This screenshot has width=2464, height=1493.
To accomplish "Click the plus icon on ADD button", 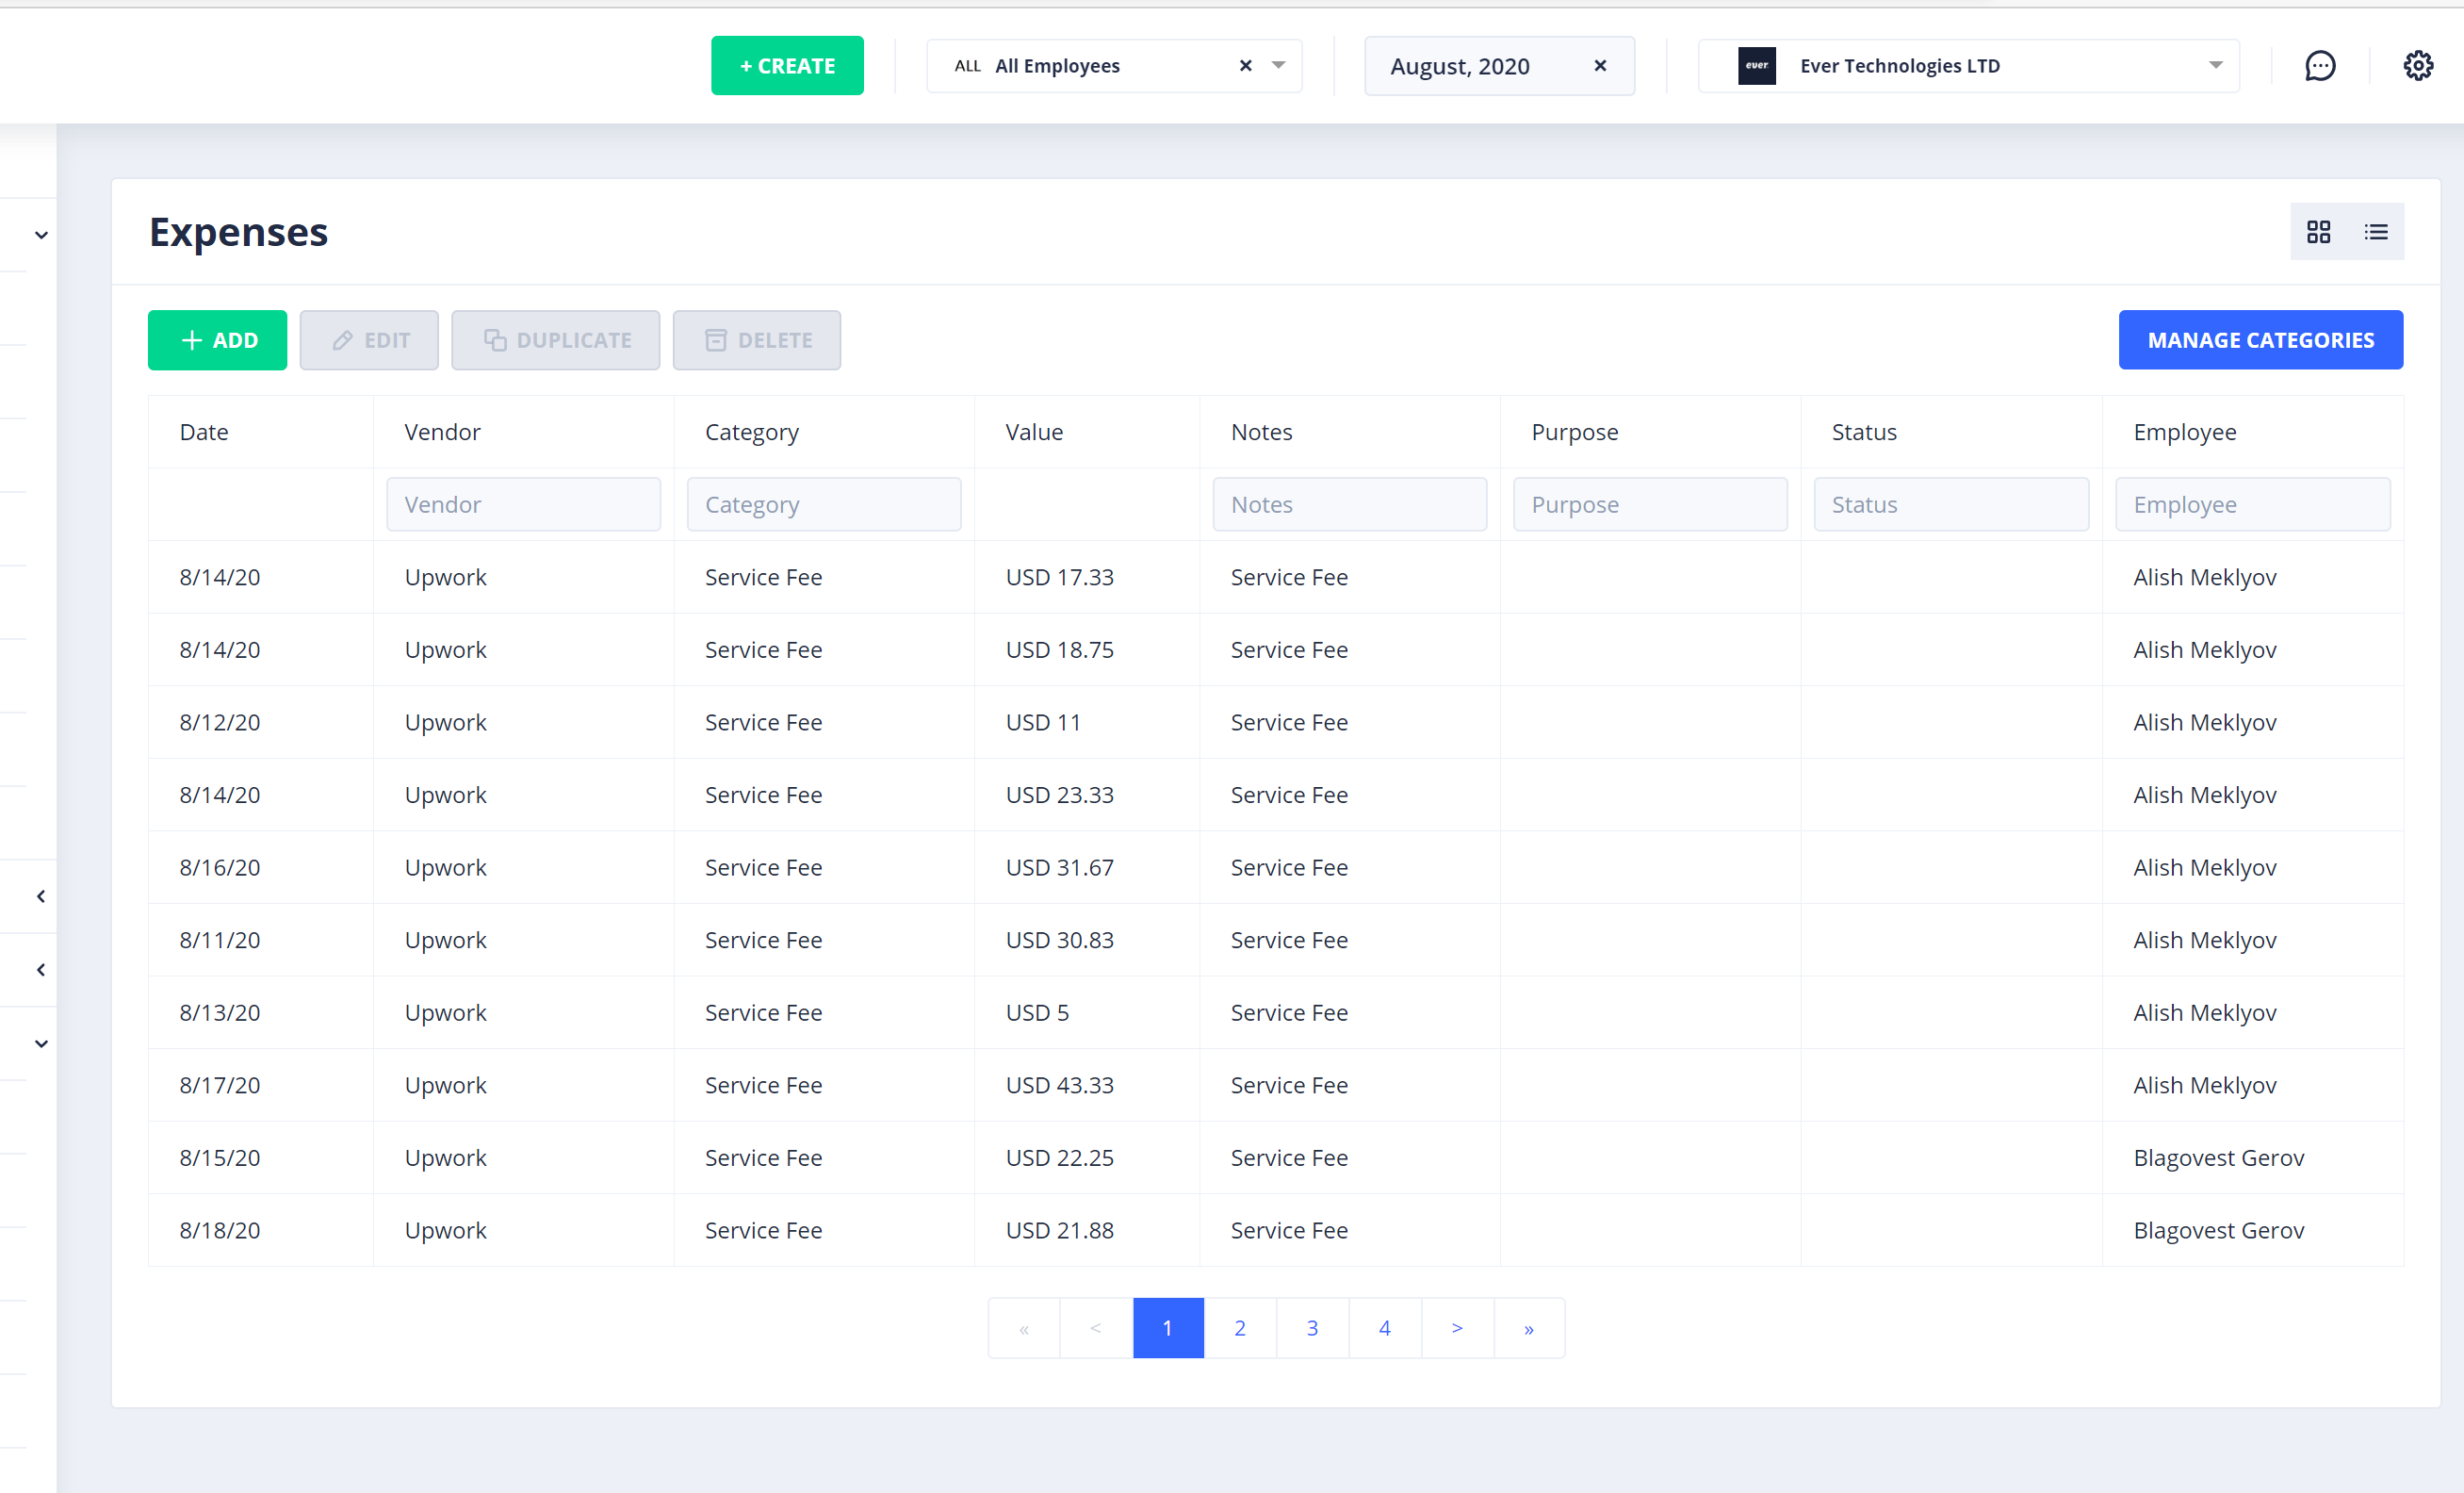I will coord(190,340).
